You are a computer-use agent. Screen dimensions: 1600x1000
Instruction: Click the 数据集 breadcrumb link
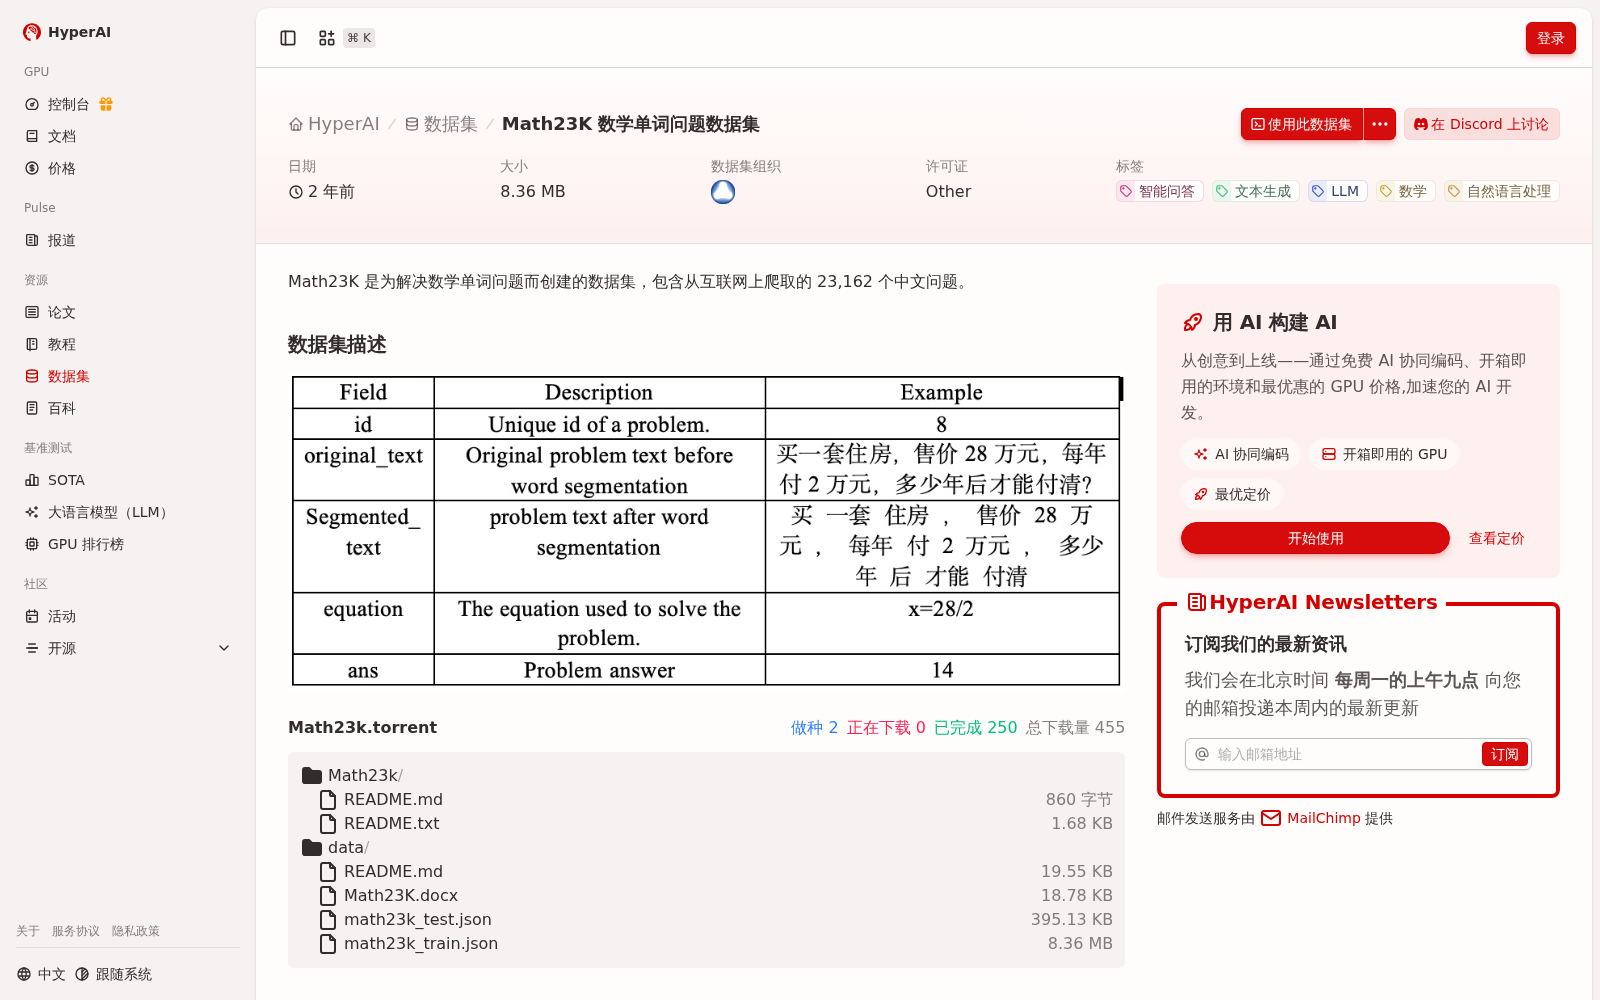click(441, 124)
